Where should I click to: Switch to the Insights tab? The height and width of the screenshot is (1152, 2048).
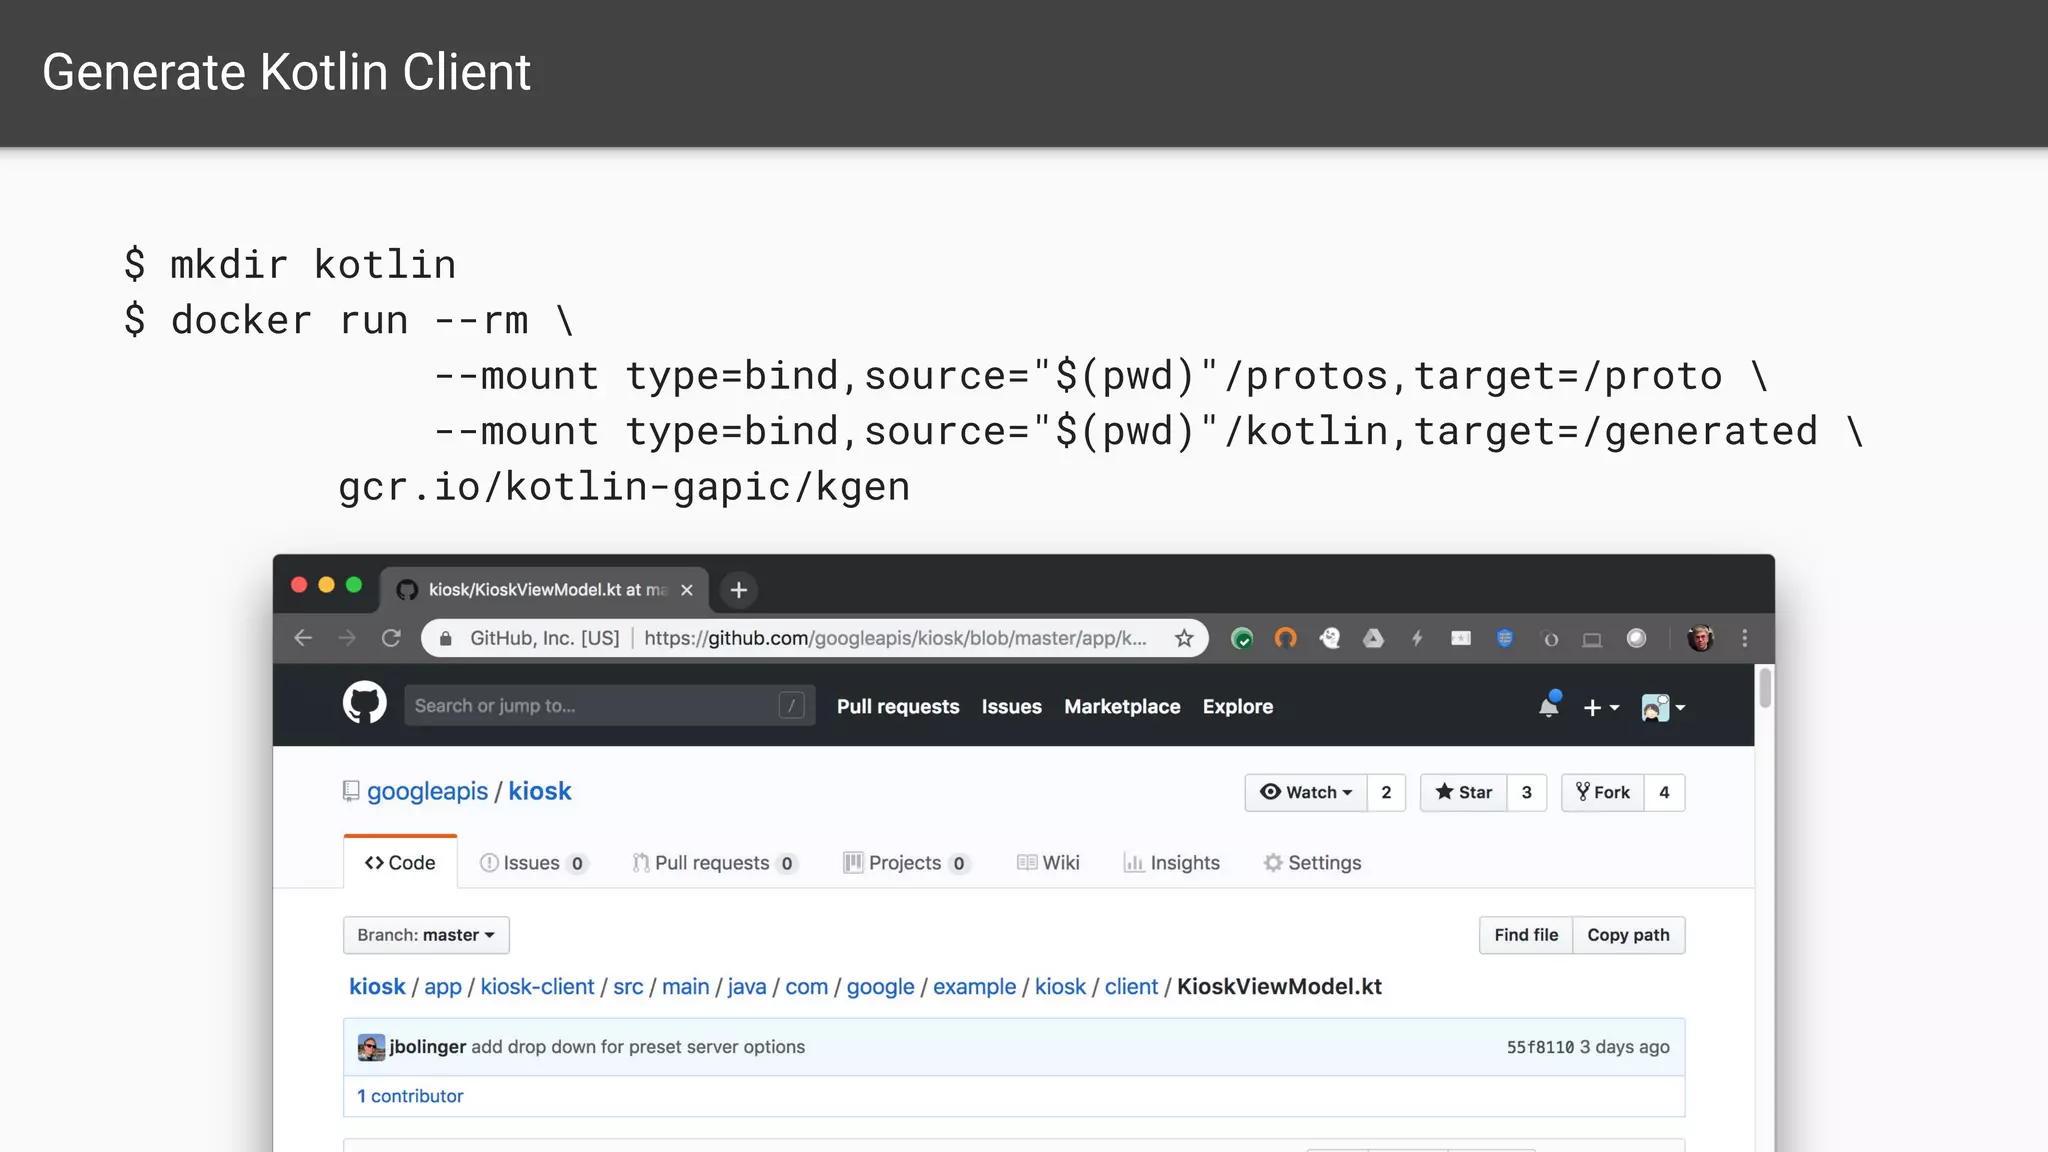[1172, 863]
